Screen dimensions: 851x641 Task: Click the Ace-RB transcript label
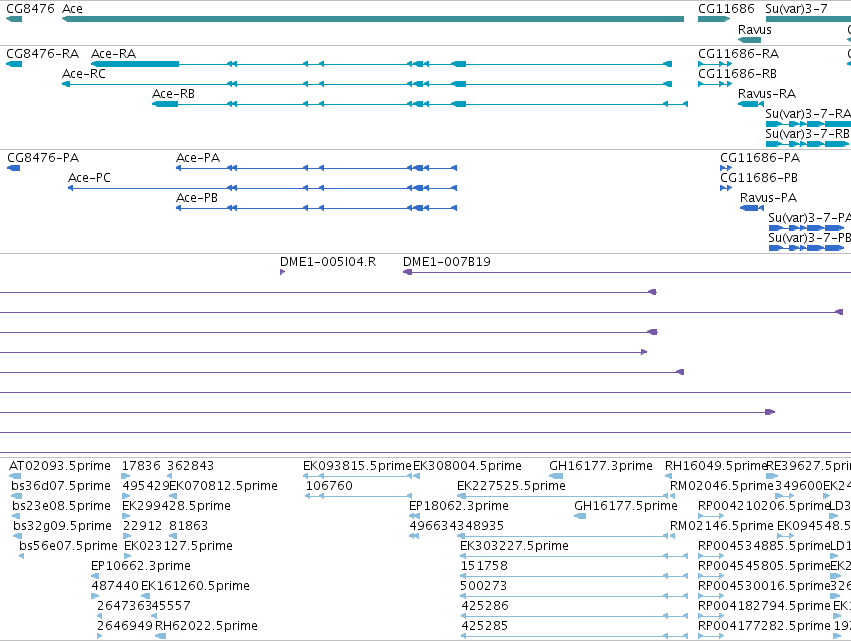click(x=173, y=94)
